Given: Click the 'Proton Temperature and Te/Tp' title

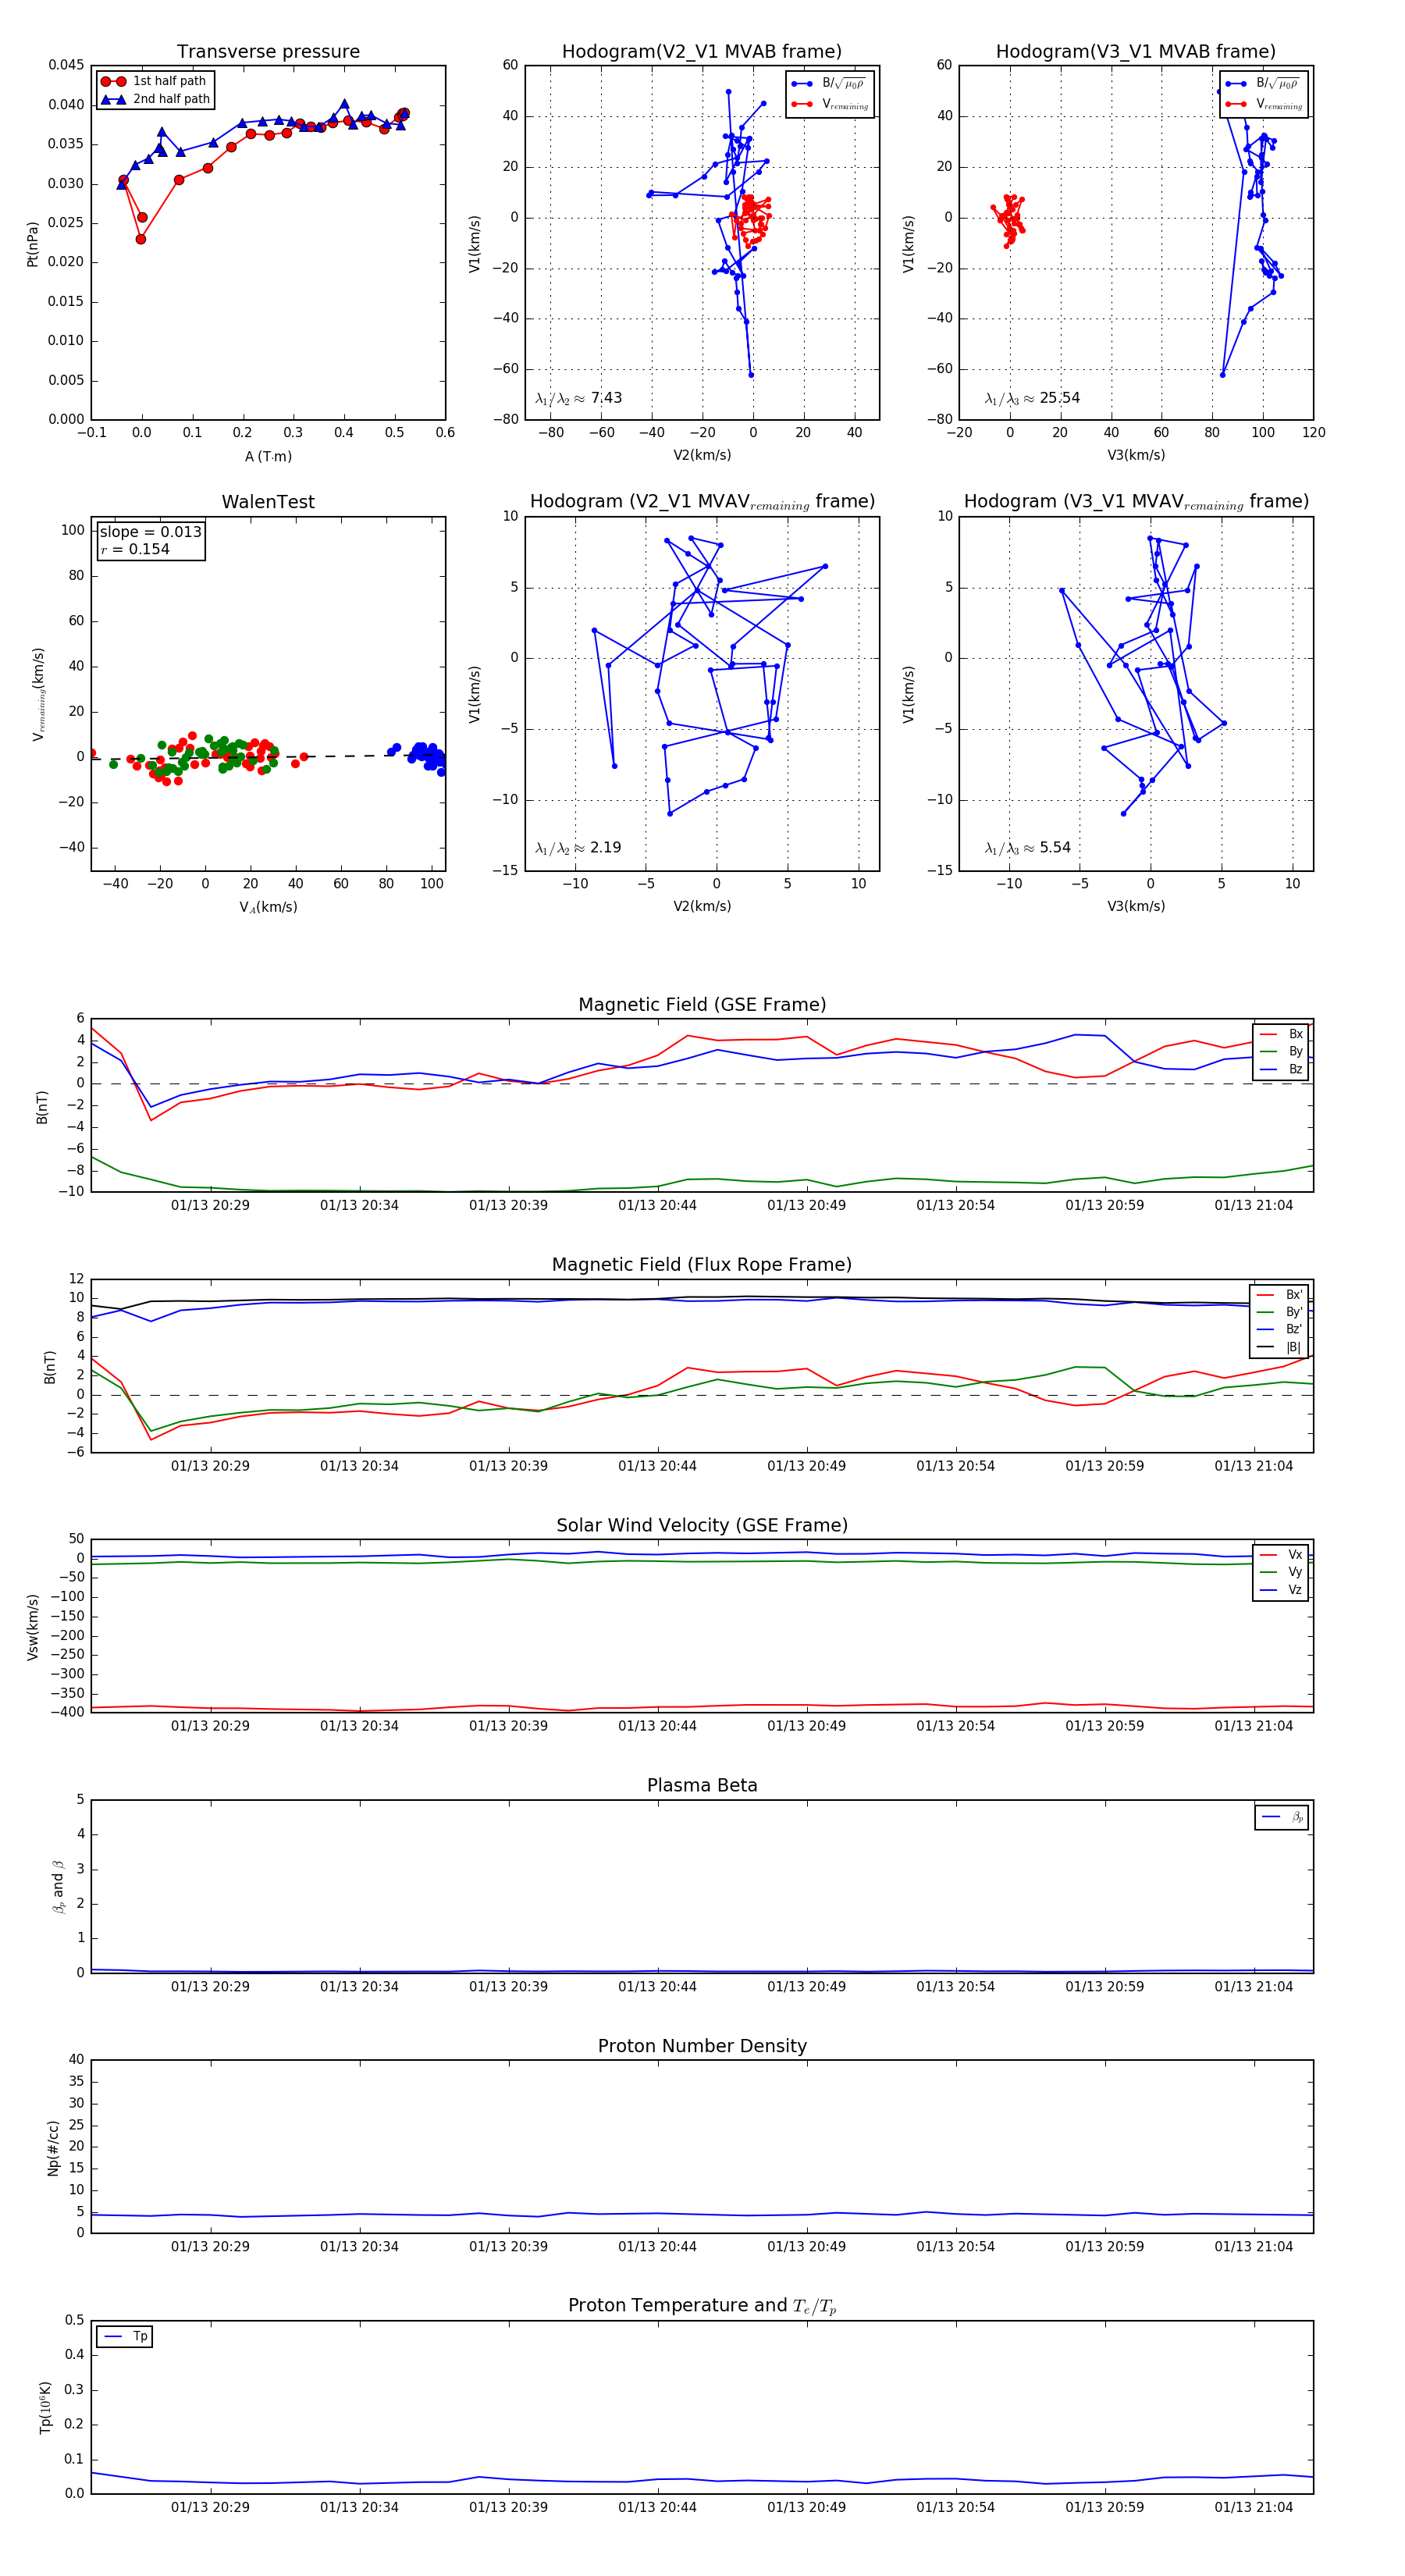Looking at the screenshot, I should pos(702,2306).
